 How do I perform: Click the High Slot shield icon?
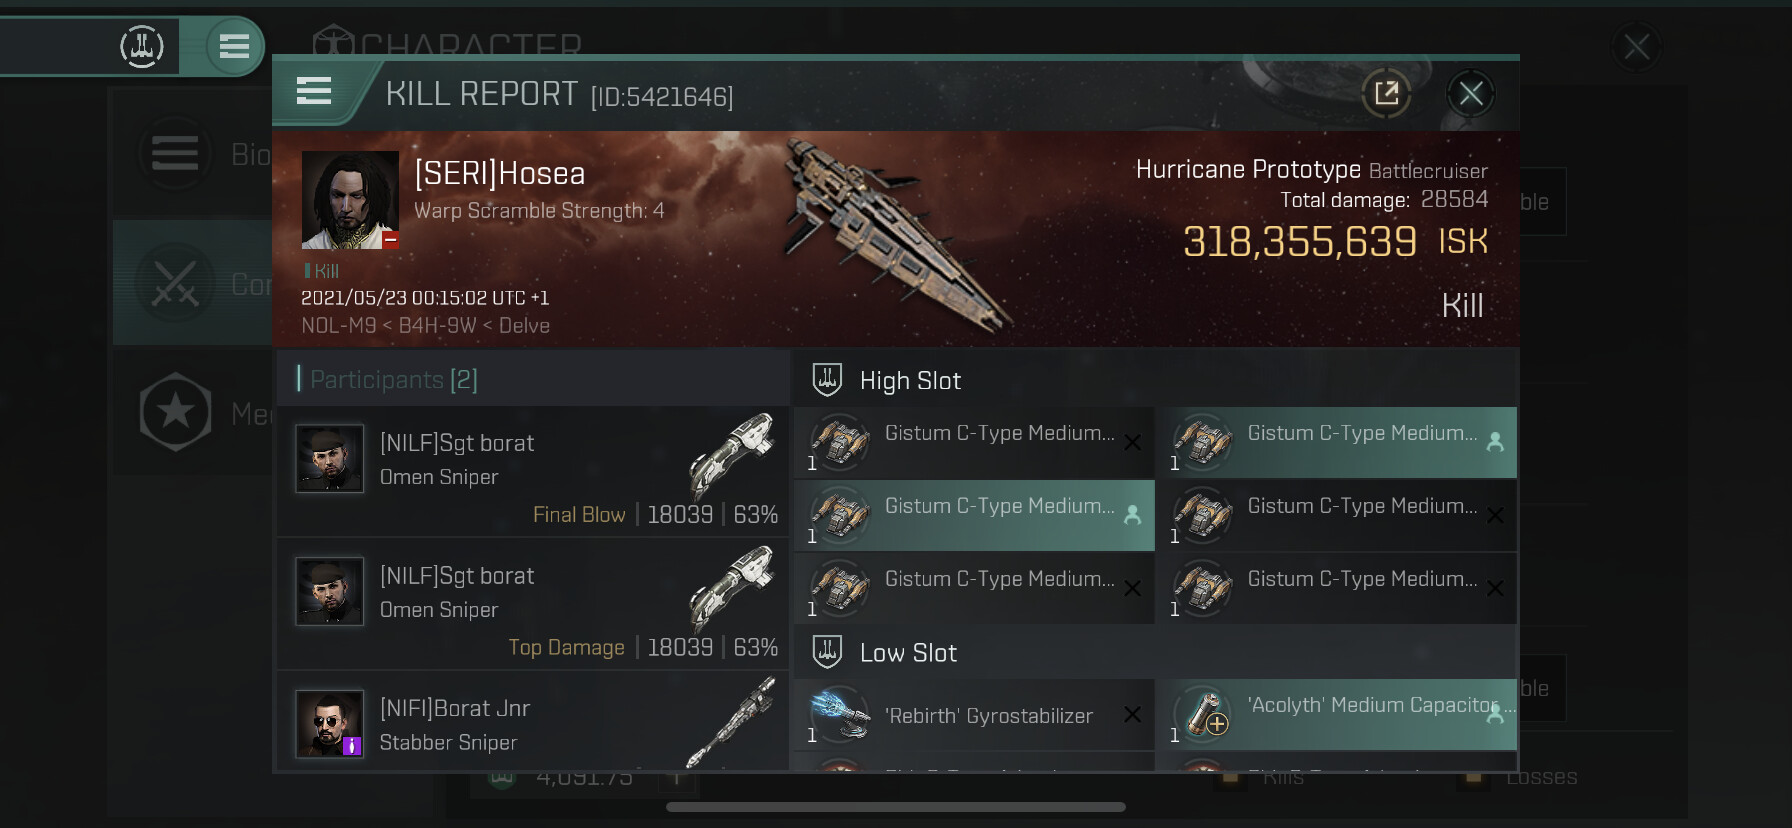click(x=827, y=380)
